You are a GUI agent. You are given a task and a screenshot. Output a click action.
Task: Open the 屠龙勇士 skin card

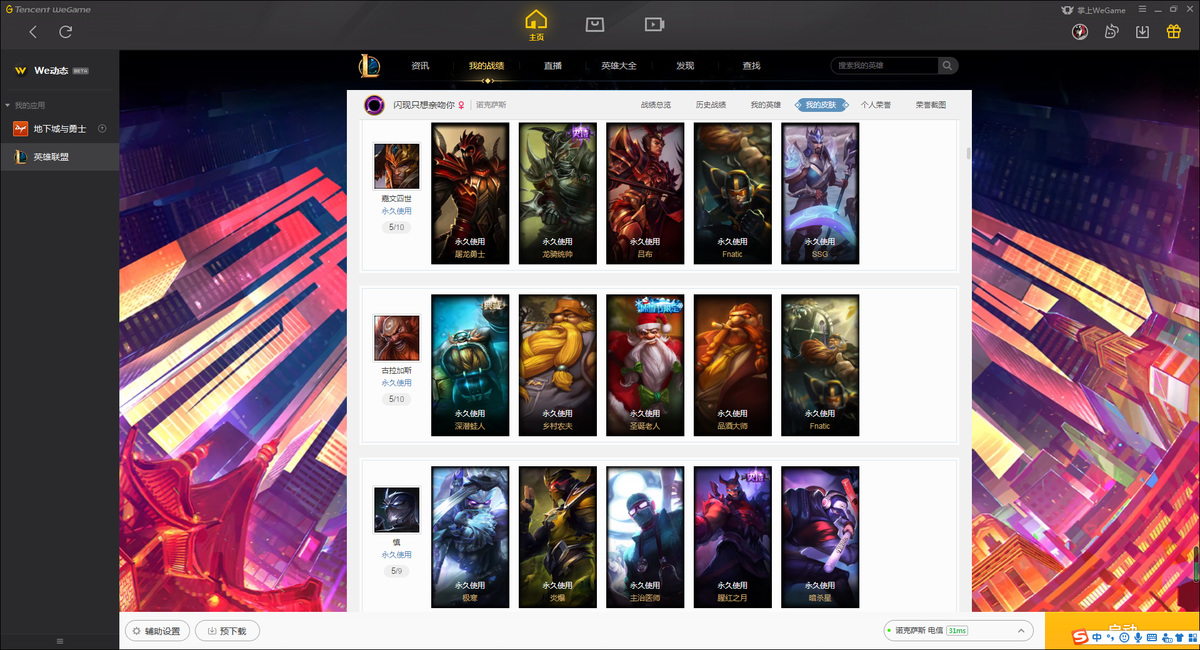tap(470, 194)
